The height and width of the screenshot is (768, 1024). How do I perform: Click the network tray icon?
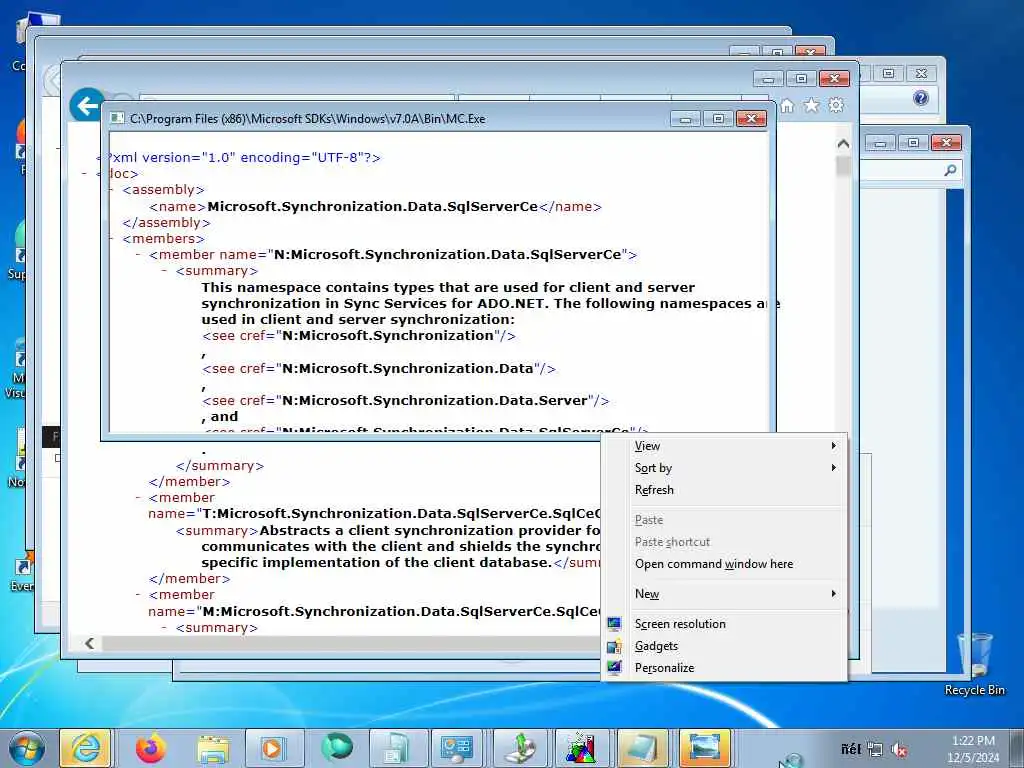coord(874,750)
